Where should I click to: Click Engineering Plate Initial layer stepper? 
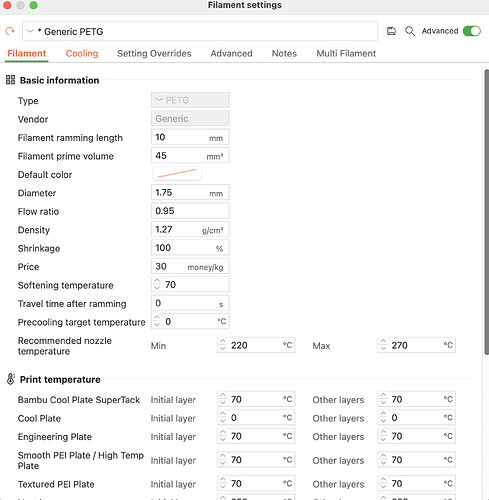point(223,436)
